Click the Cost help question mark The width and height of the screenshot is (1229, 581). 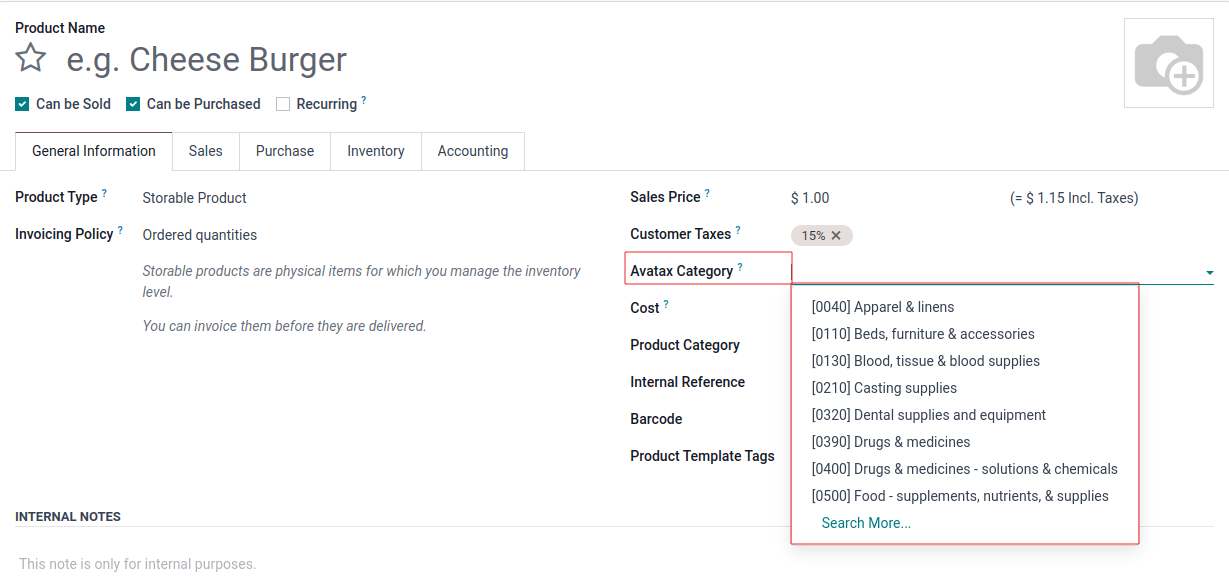(x=667, y=303)
